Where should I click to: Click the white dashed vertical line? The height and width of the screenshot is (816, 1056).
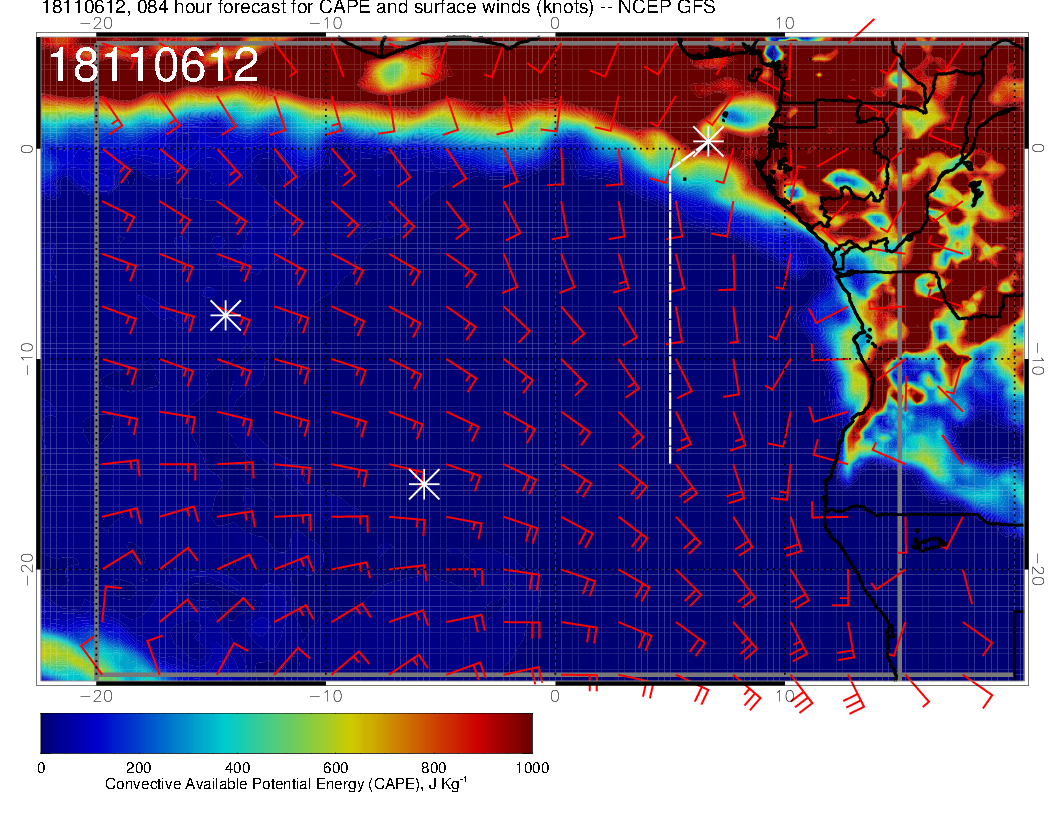tap(670, 320)
